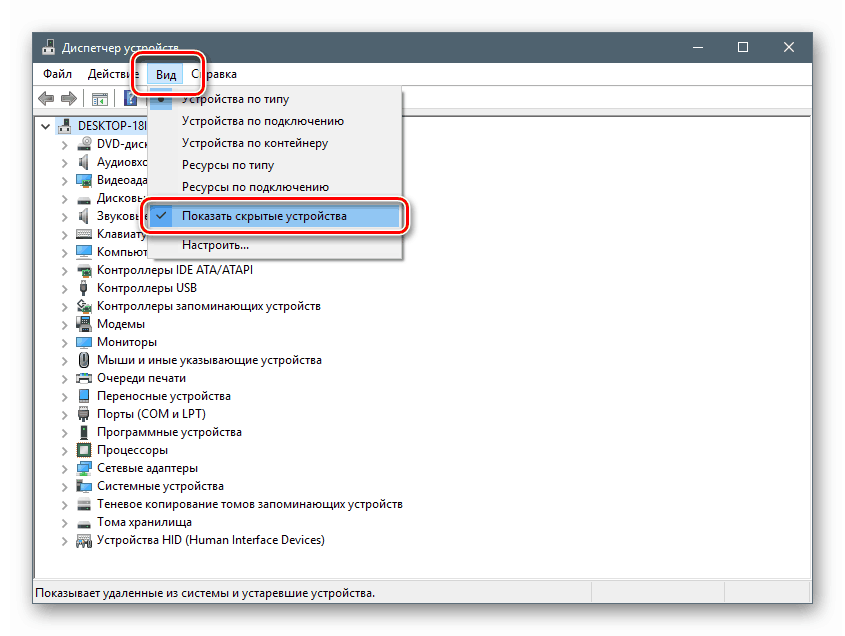The width and height of the screenshot is (845, 636).
Task: Open the Файл menu
Action: click(58, 74)
